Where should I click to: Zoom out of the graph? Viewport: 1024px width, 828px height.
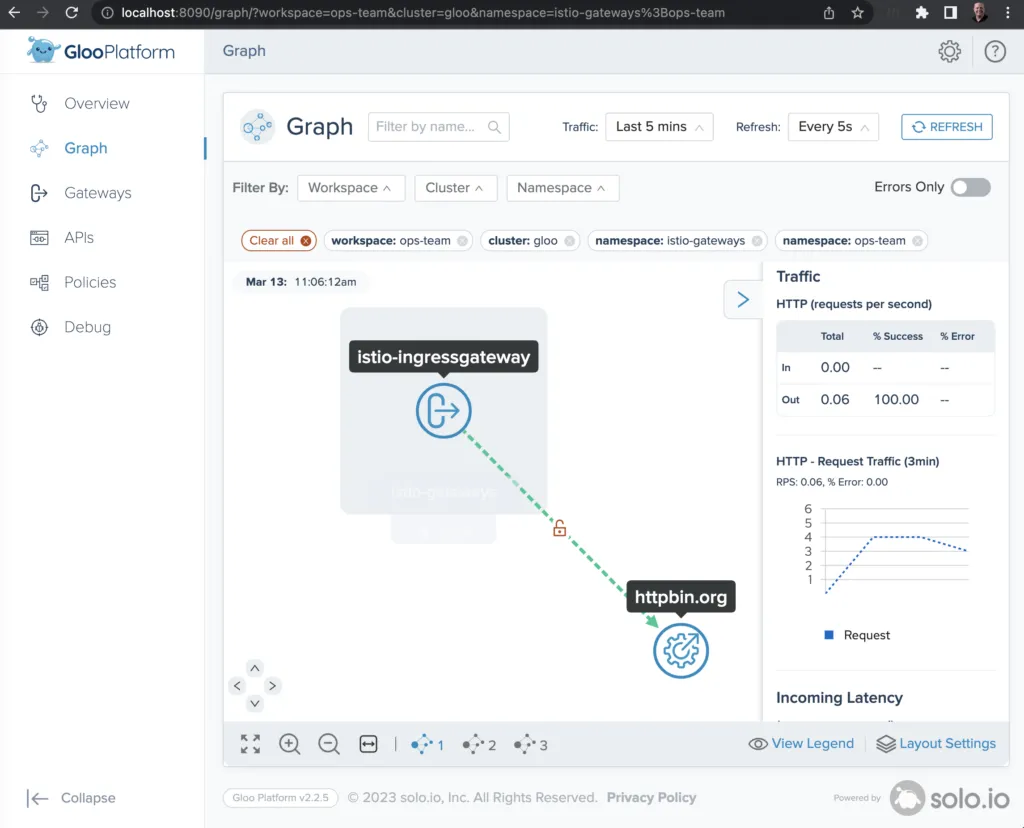click(x=328, y=744)
